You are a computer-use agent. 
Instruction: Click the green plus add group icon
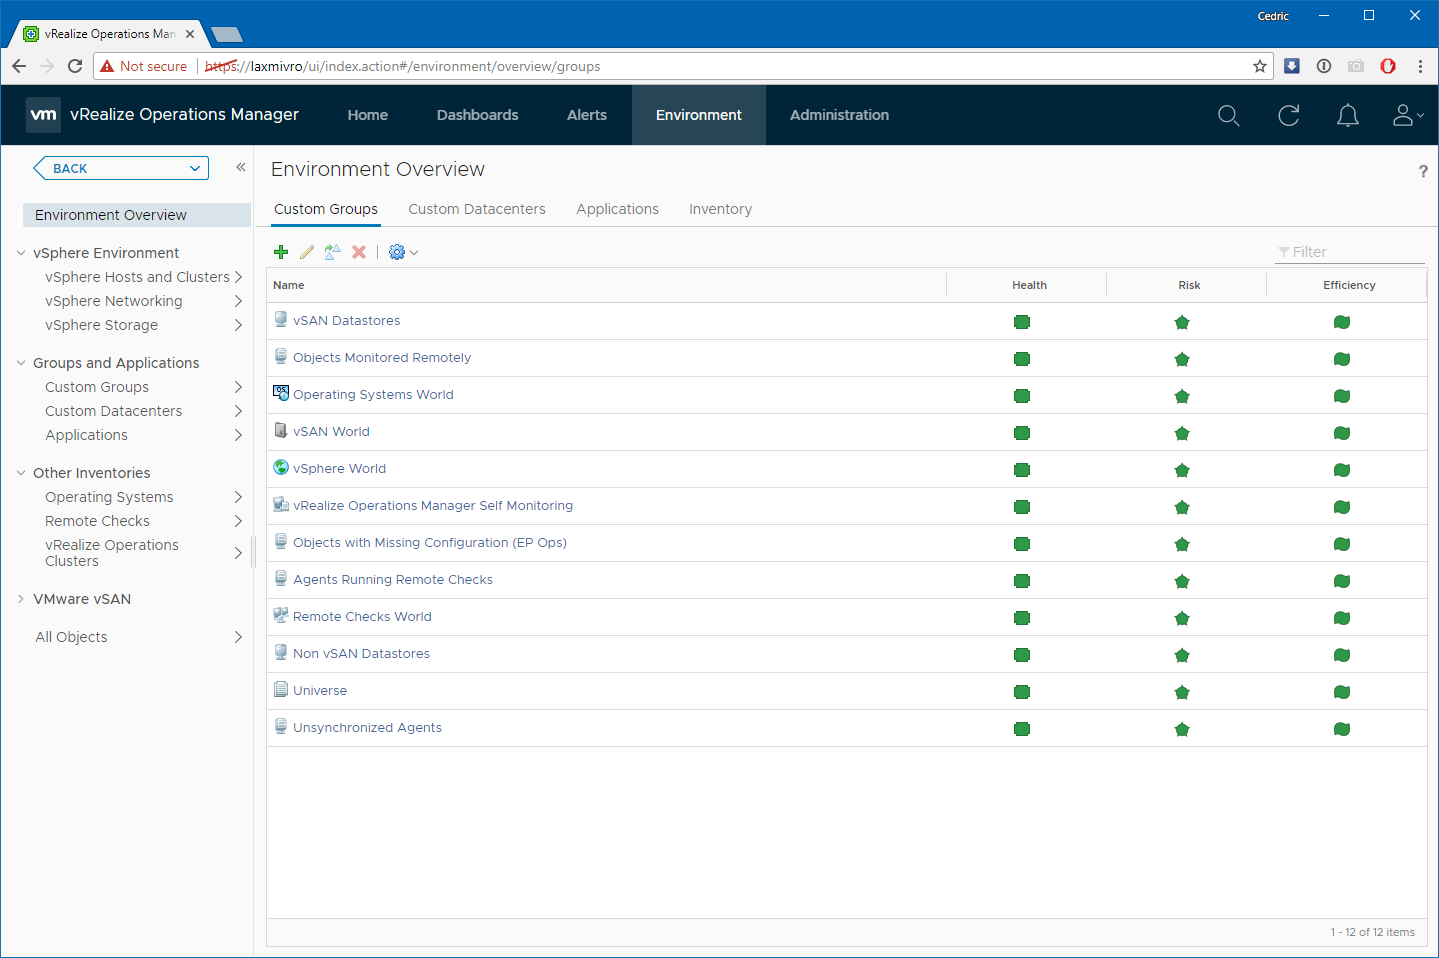tap(281, 252)
